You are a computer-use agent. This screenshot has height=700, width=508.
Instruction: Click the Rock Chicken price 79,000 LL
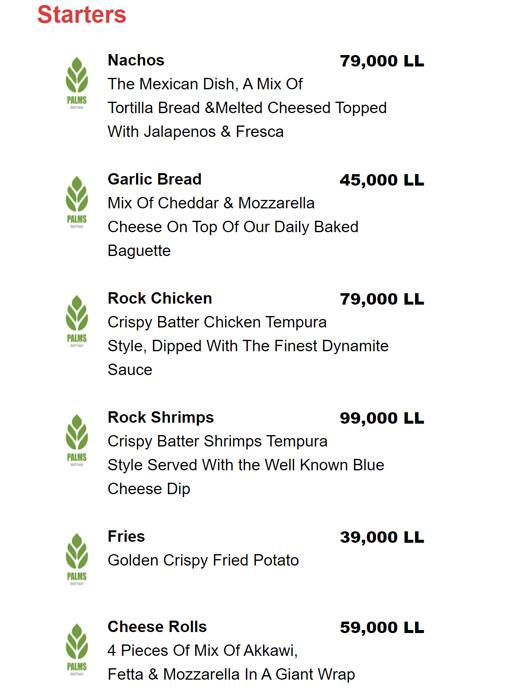(x=382, y=299)
